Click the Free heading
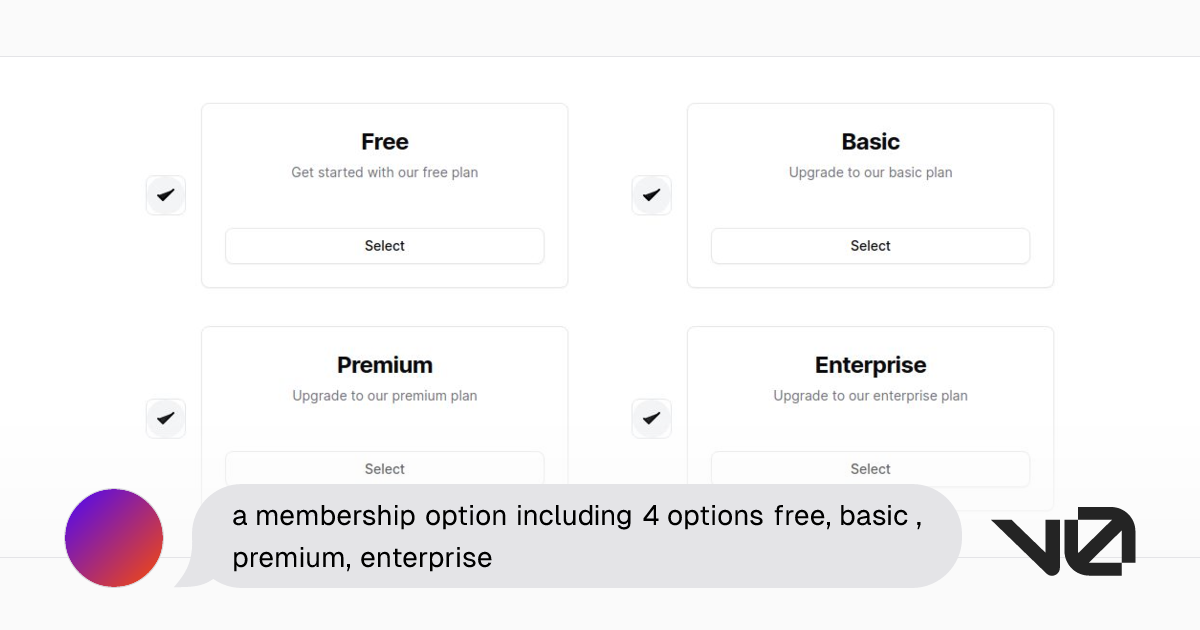Image resolution: width=1200 pixels, height=630 pixels. (384, 142)
